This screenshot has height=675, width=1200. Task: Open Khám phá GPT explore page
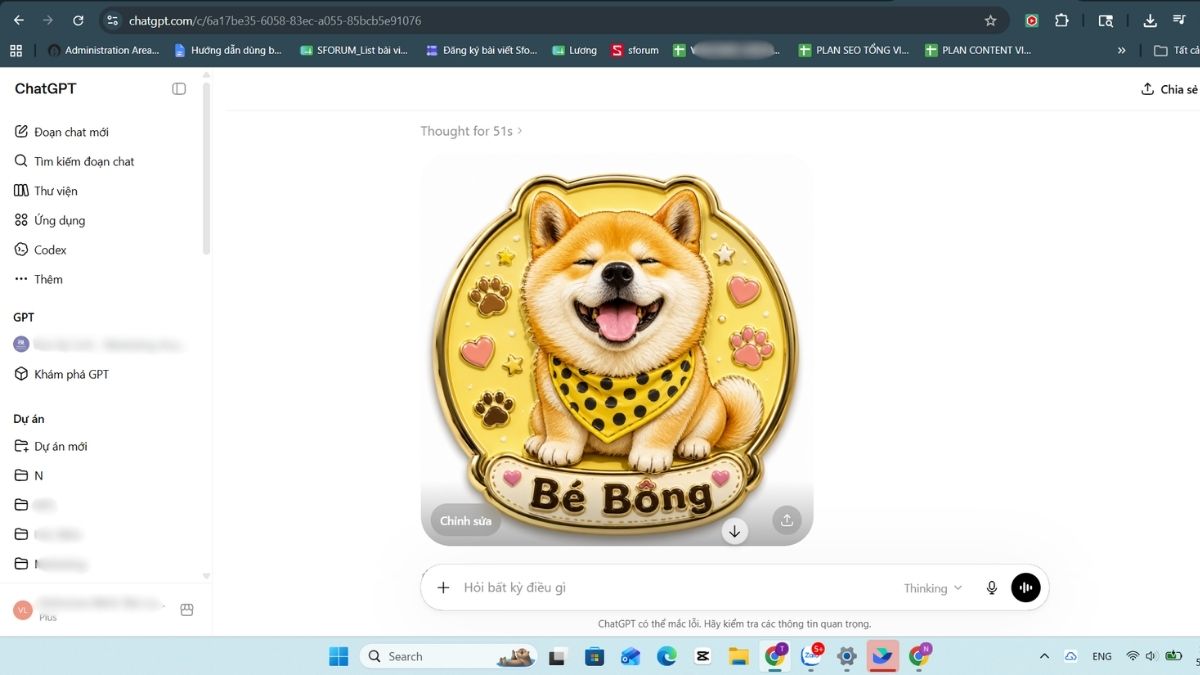tap(62, 374)
